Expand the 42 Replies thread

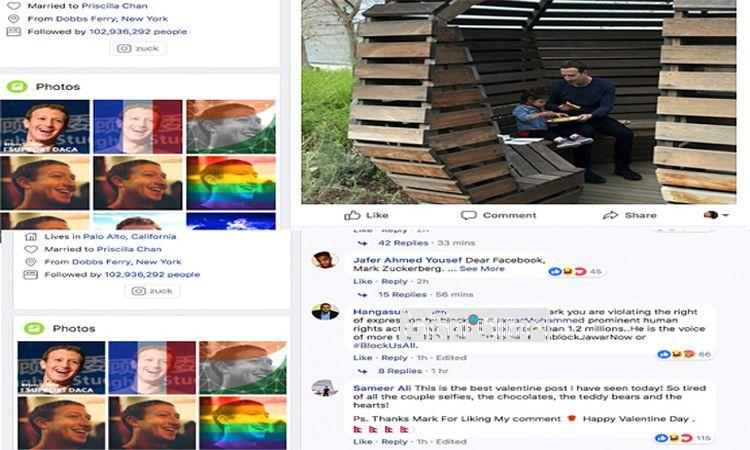pyautogui.click(x=403, y=243)
